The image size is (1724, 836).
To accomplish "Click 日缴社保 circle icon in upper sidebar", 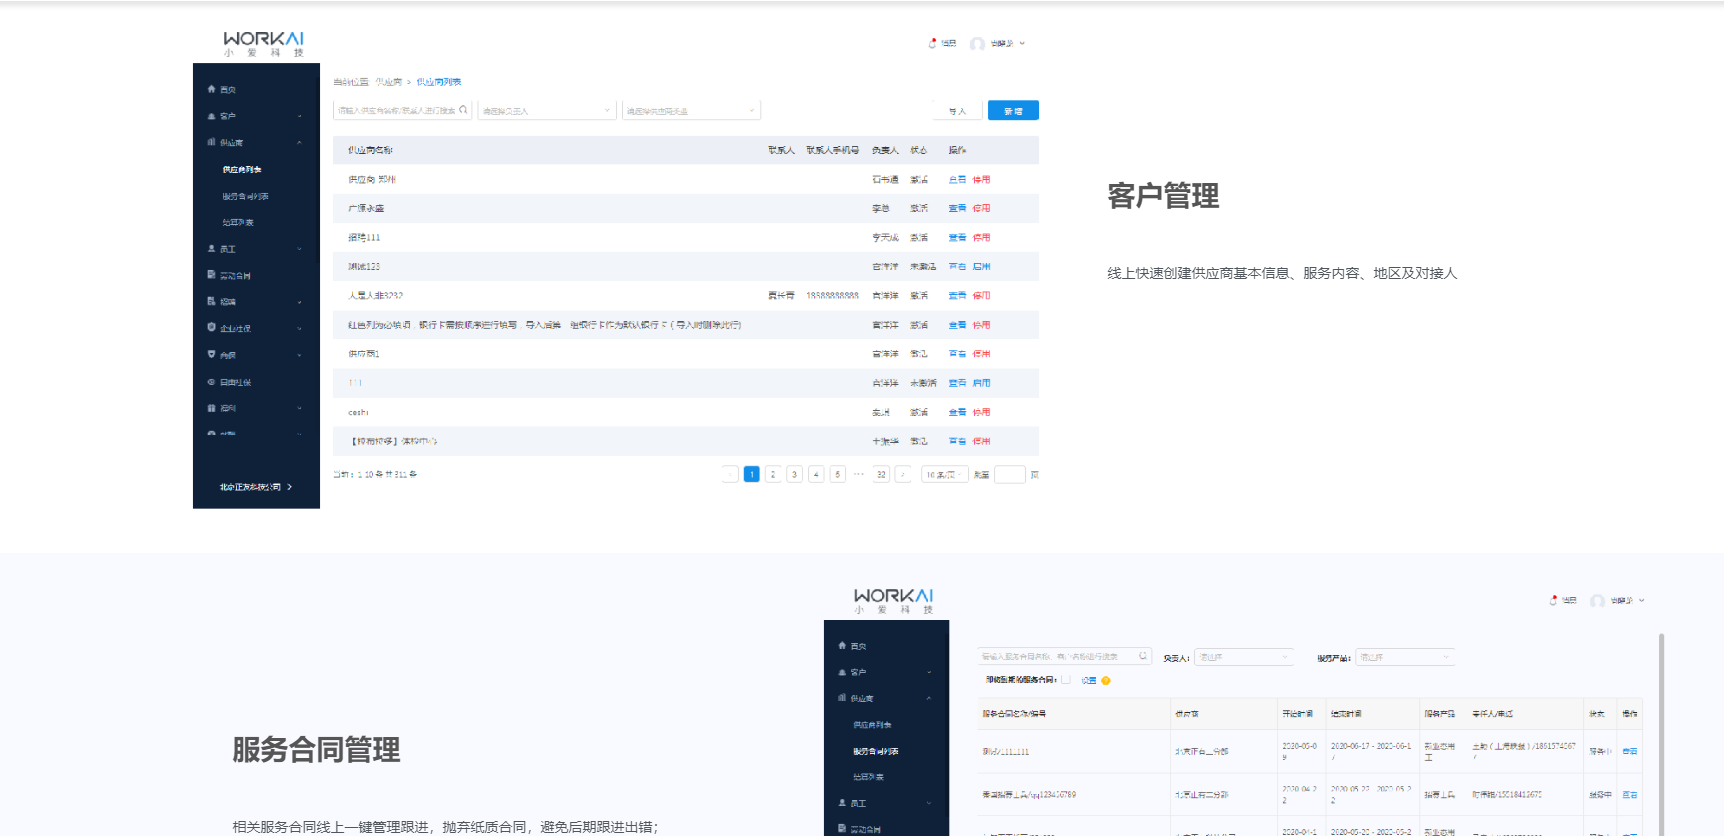I will [211, 382].
